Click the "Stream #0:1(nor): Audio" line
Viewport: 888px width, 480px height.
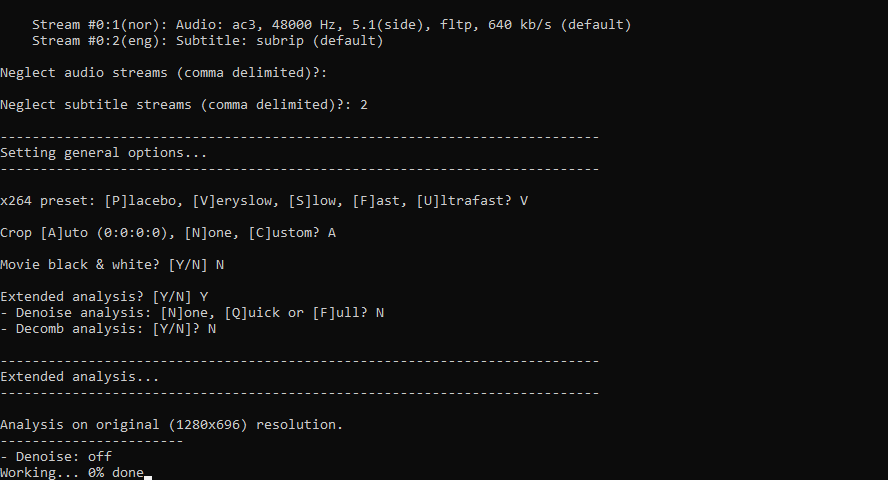pyautogui.click(x=331, y=25)
